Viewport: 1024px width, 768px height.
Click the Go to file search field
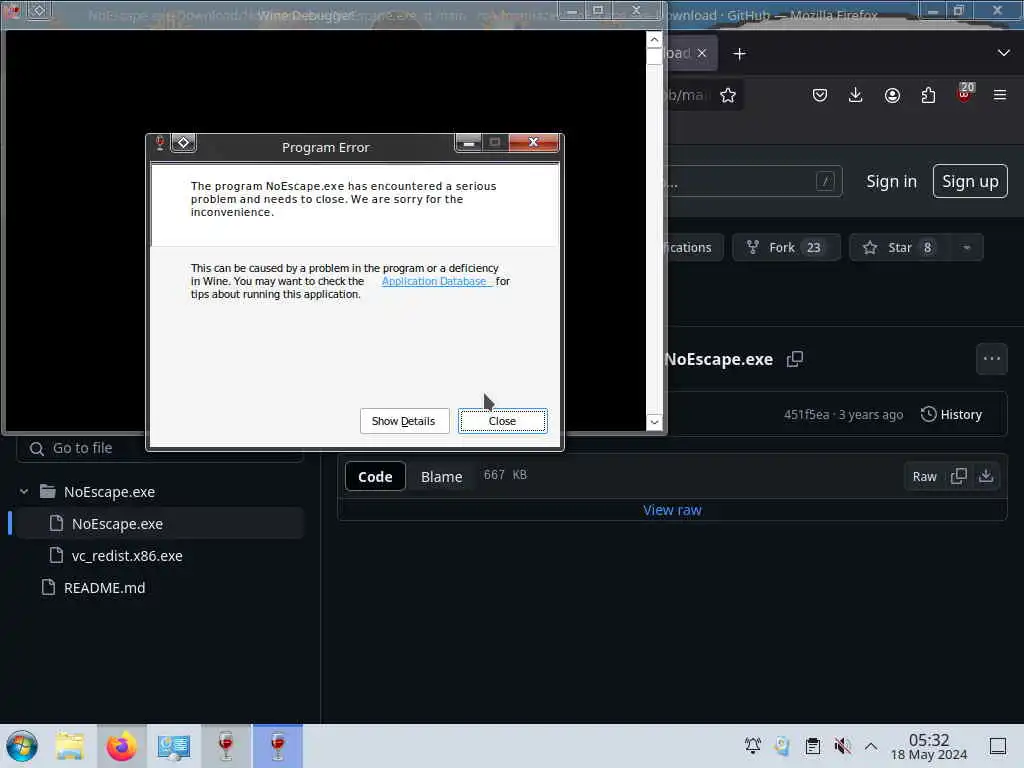click(x=160, y=448)
